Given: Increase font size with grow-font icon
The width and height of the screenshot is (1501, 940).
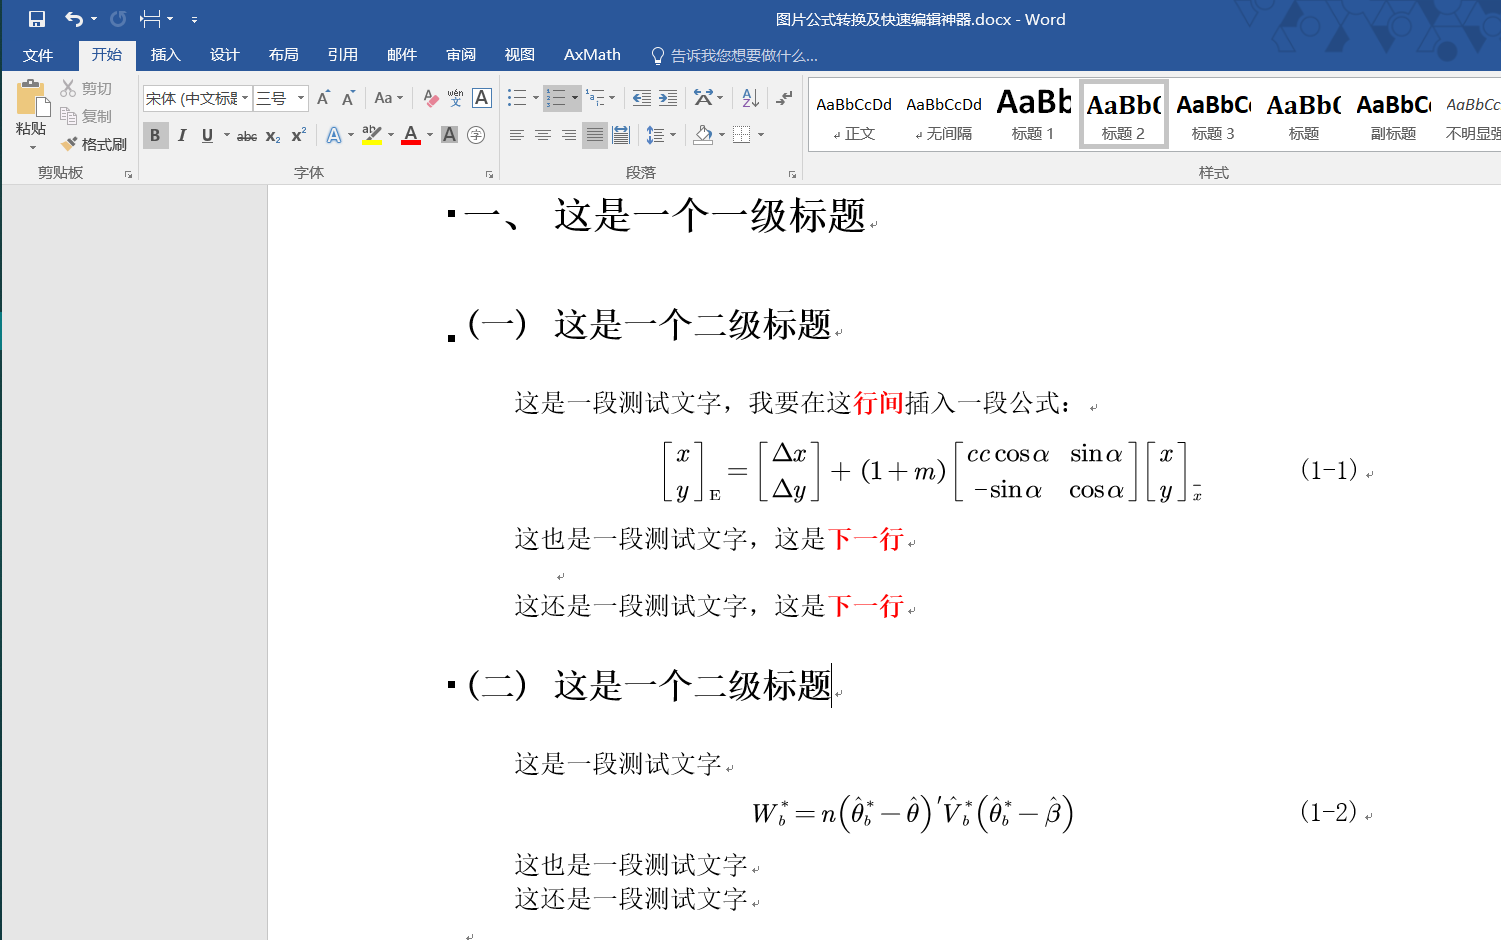Looking at the screenshot, I should coord(323,98).
